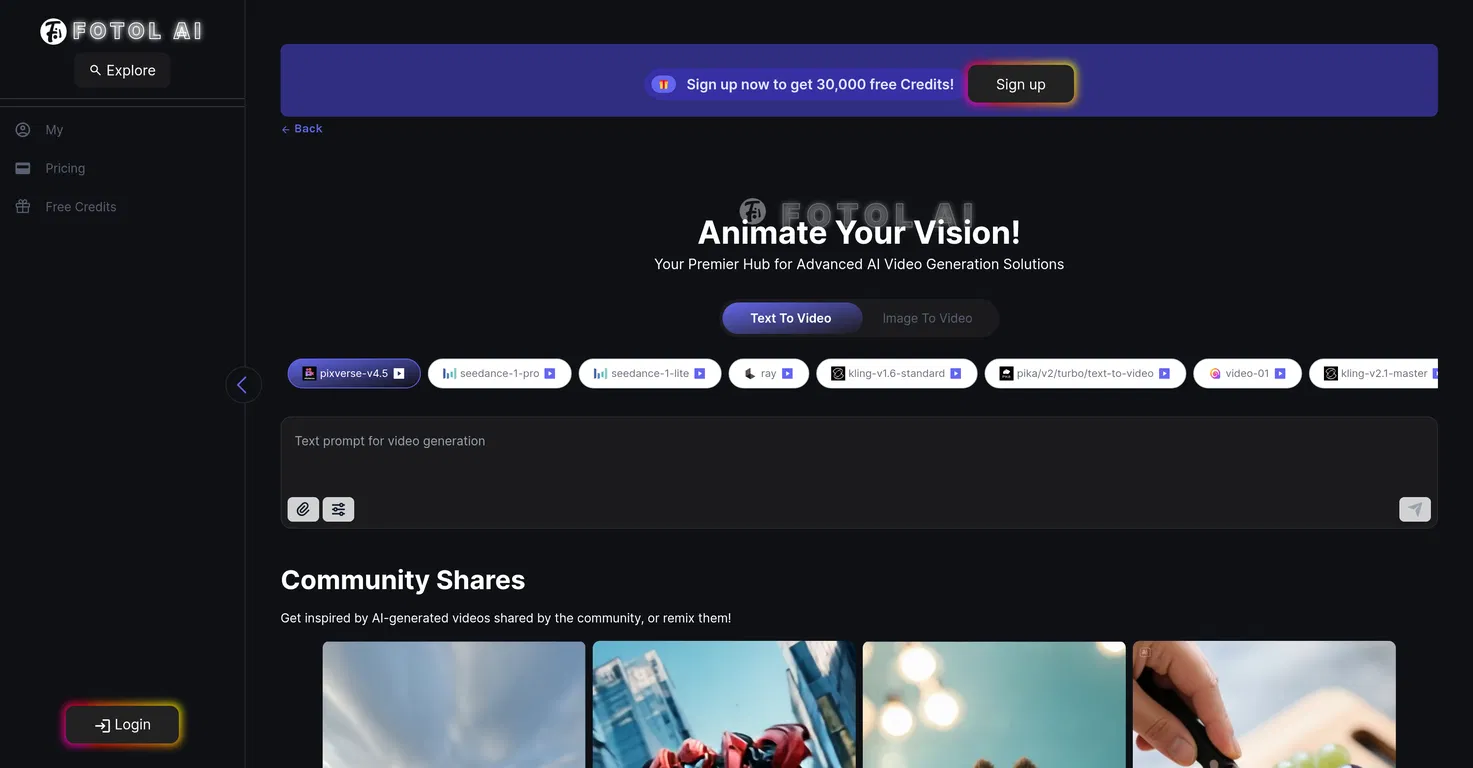Click the user profile icon beside My

coord(23,130)
